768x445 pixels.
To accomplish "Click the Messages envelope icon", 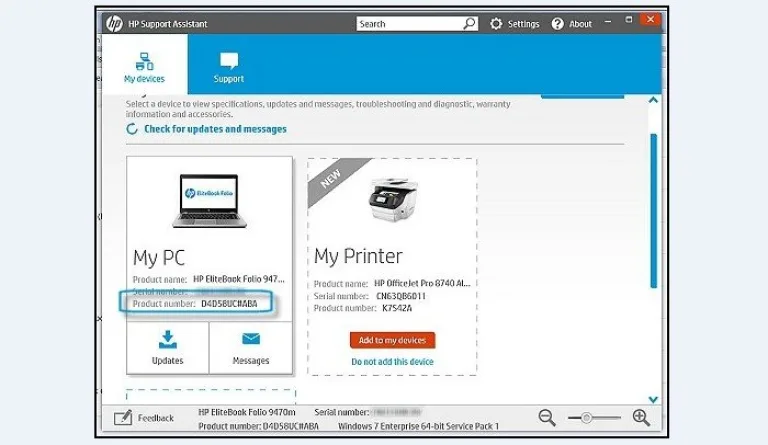I will click(x=251, y=339).
